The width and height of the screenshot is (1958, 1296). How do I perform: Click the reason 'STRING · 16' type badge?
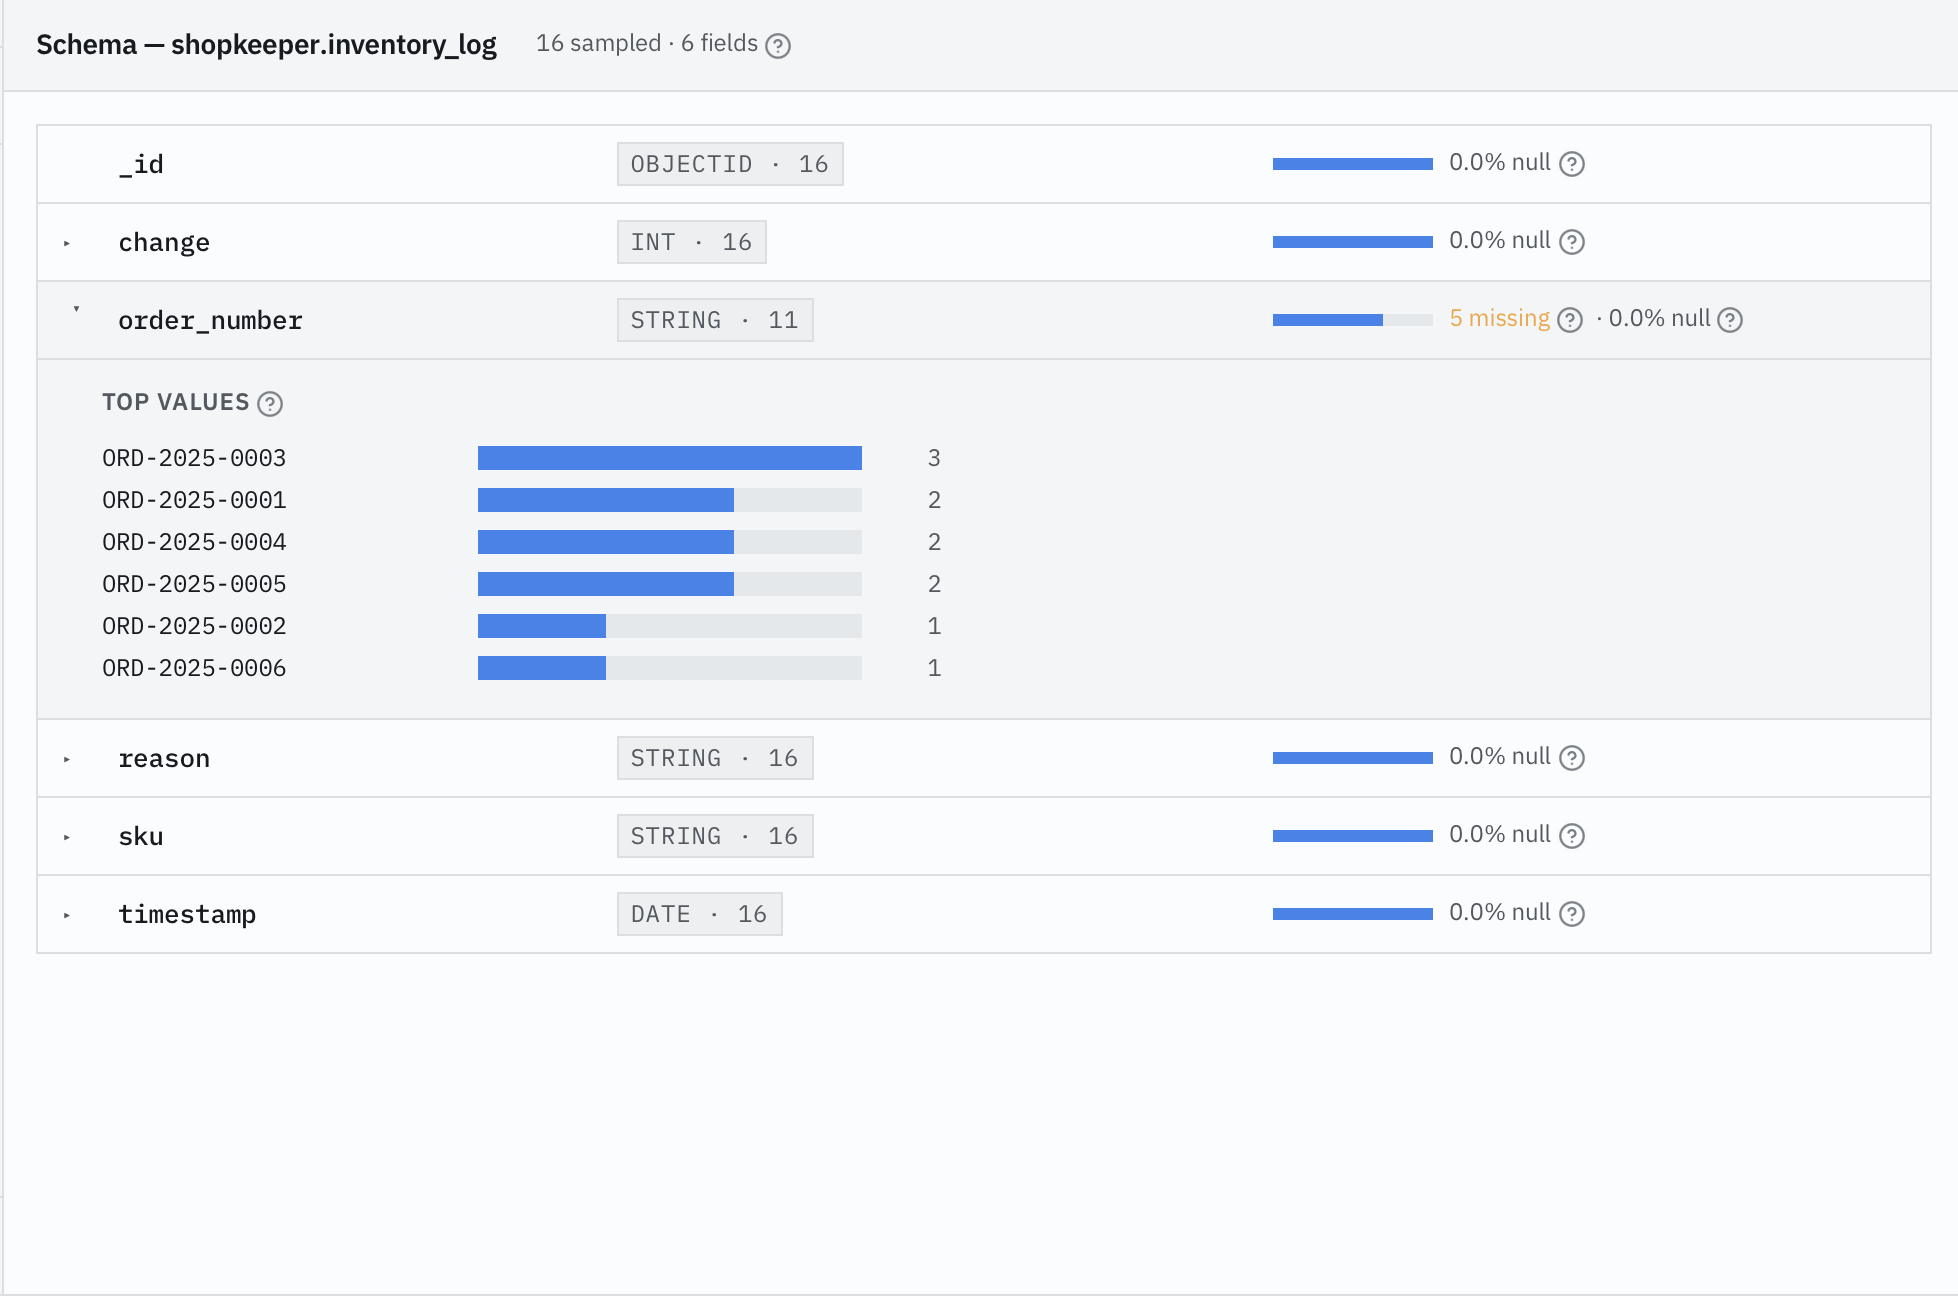point(715,758)
